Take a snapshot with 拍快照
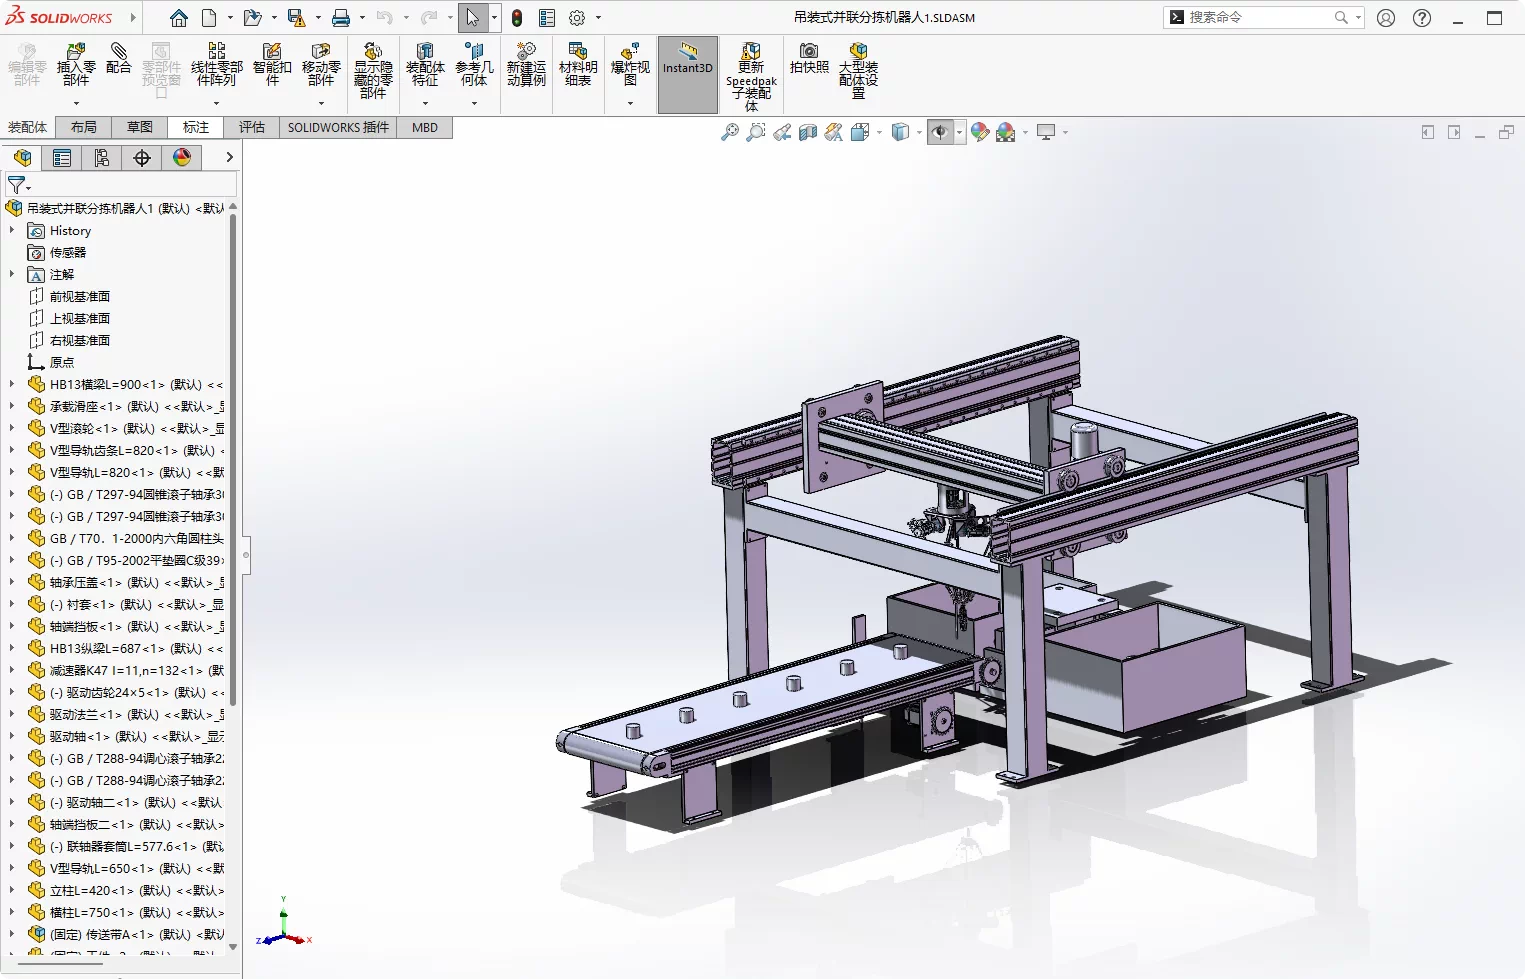The width and height of the screenshot is (1525, 979). (x=809, y=60)
